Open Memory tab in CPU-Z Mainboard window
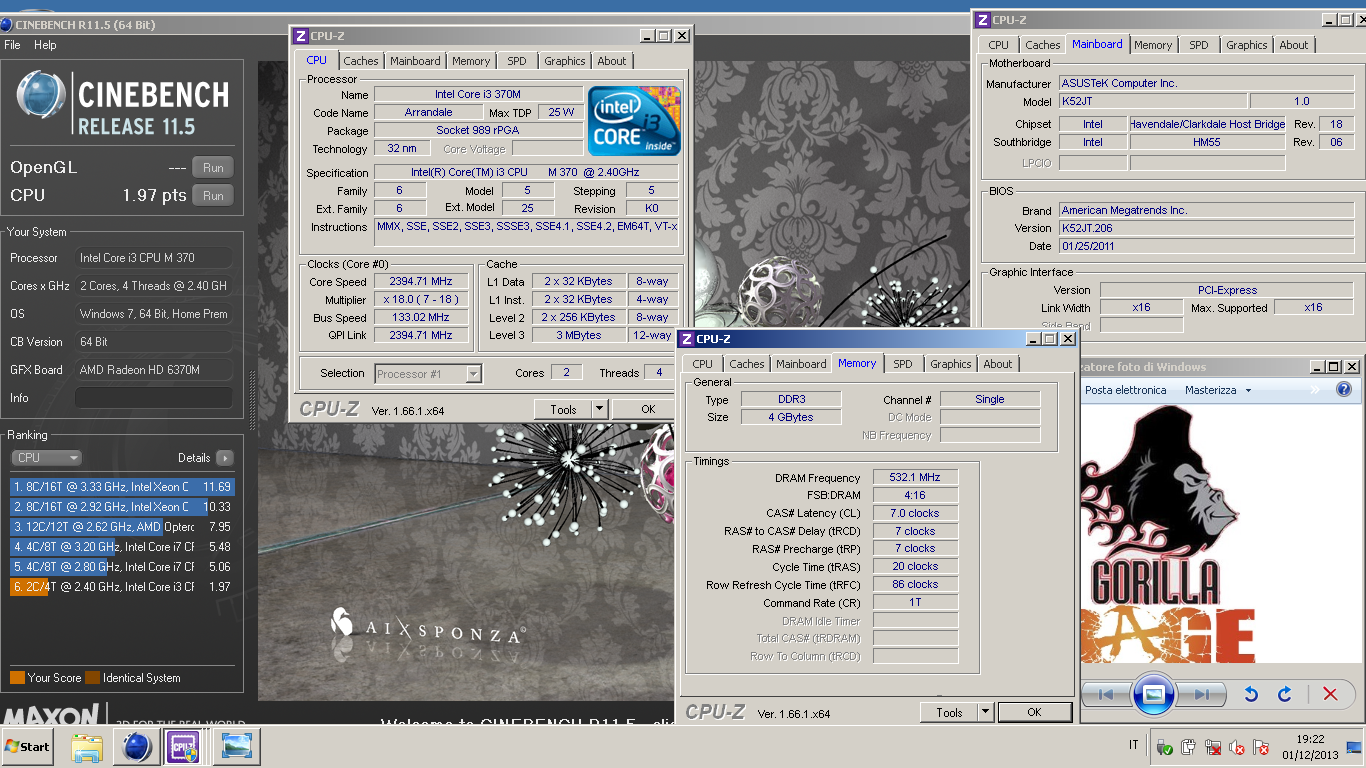1366x768 pixels. click(1153, 45)
